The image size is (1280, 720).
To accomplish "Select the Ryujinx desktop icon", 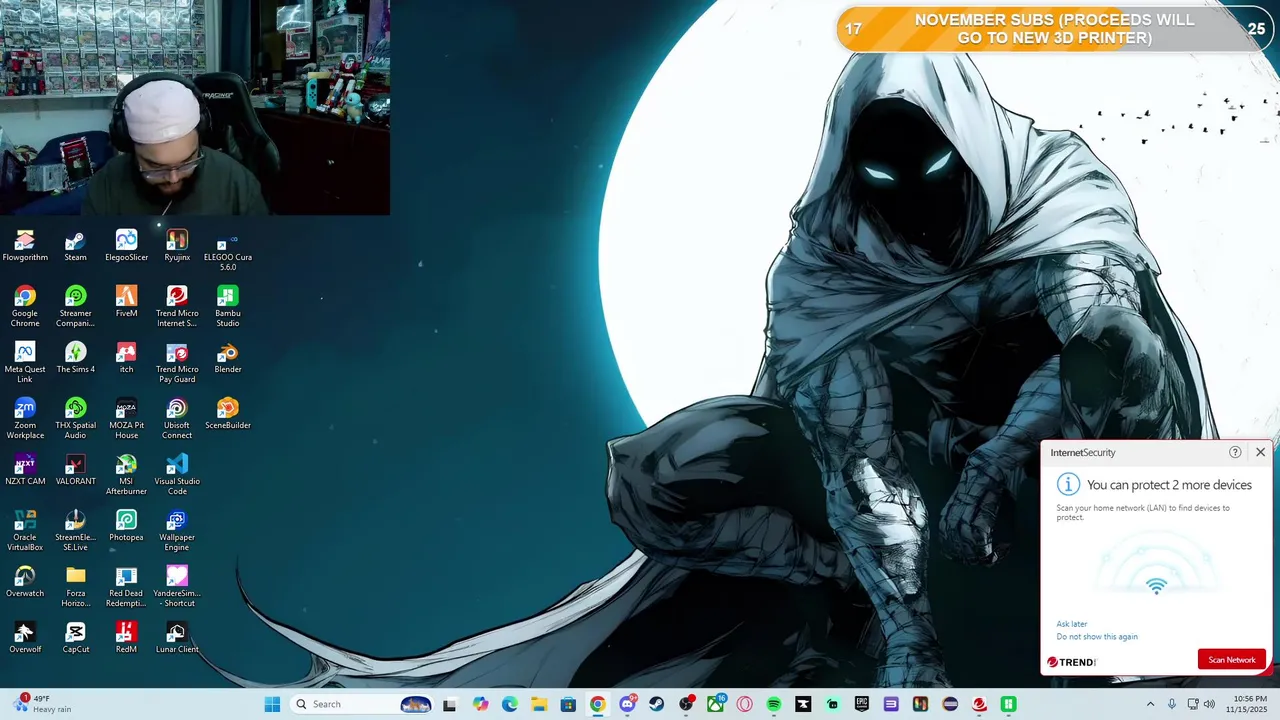I will click(177, 246).
